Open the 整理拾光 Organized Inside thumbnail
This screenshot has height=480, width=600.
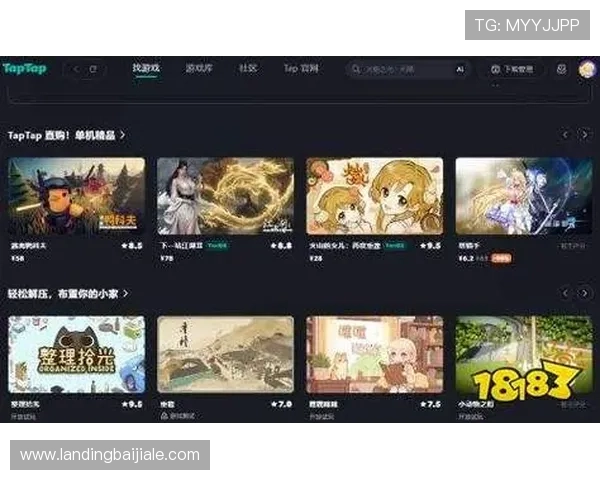(x=77, y=354)
